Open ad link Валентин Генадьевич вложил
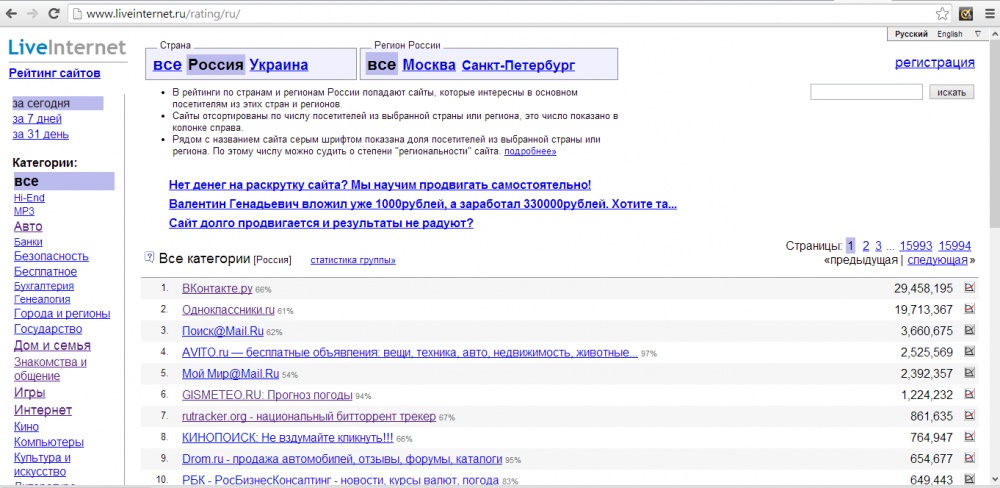1000x488 pixels. [x=423, y=204]
